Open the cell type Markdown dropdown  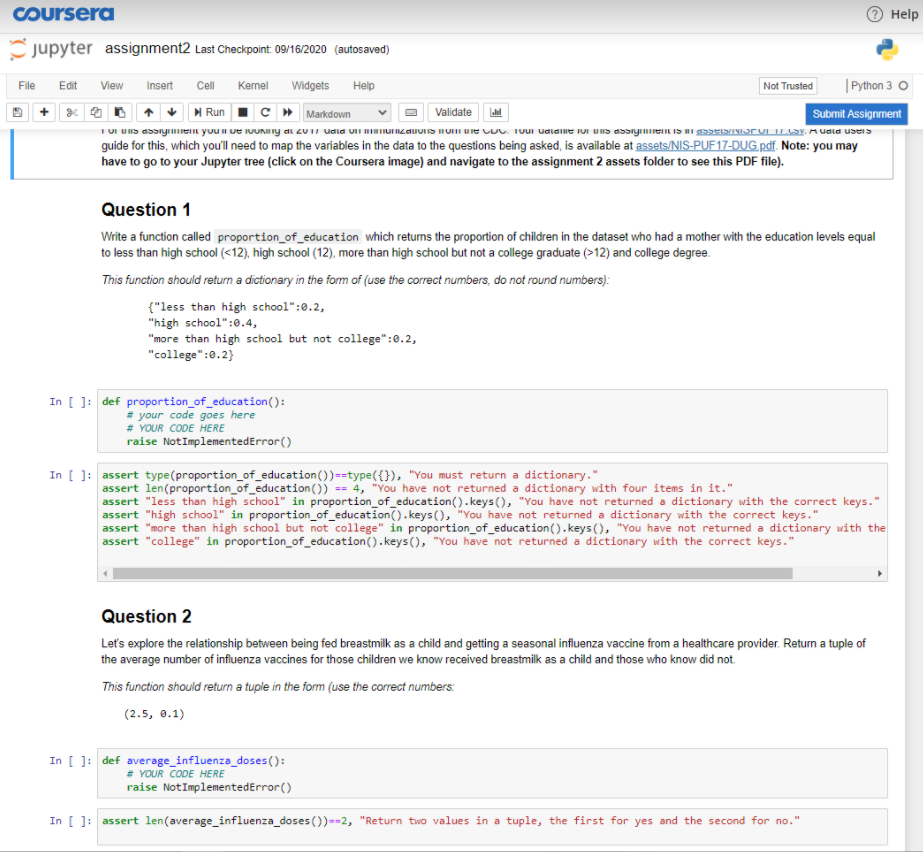point(347,113)
